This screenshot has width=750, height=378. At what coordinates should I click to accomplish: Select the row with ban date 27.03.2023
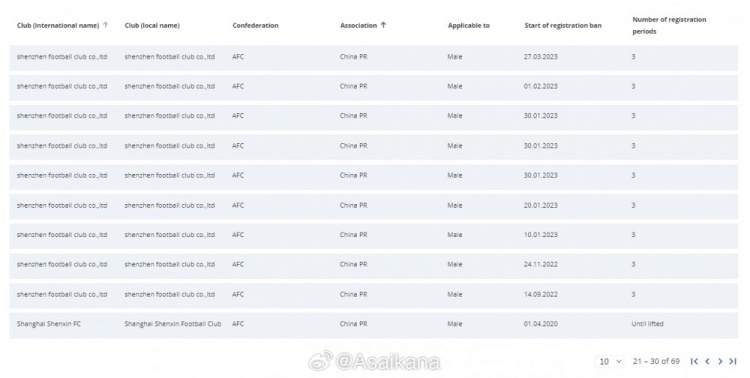tap(374, 57)
